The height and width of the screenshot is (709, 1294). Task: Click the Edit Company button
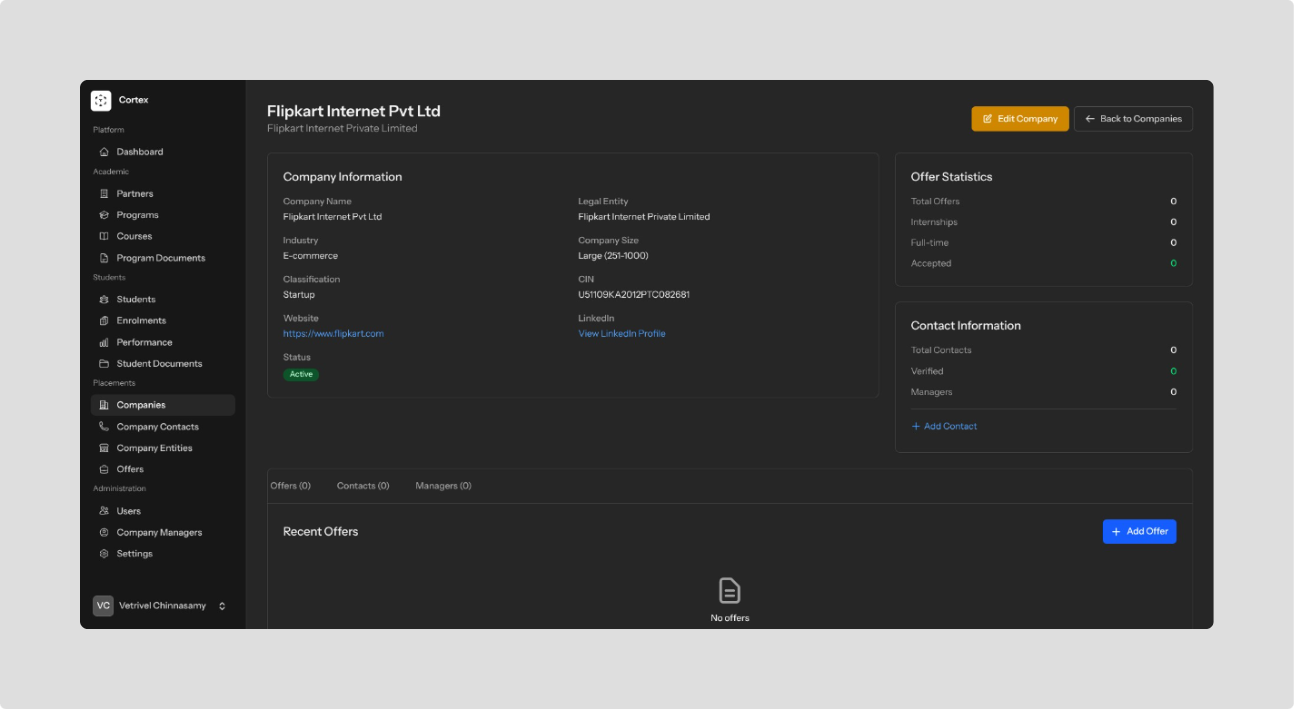pyautogui.click(x=1020, y=119)
